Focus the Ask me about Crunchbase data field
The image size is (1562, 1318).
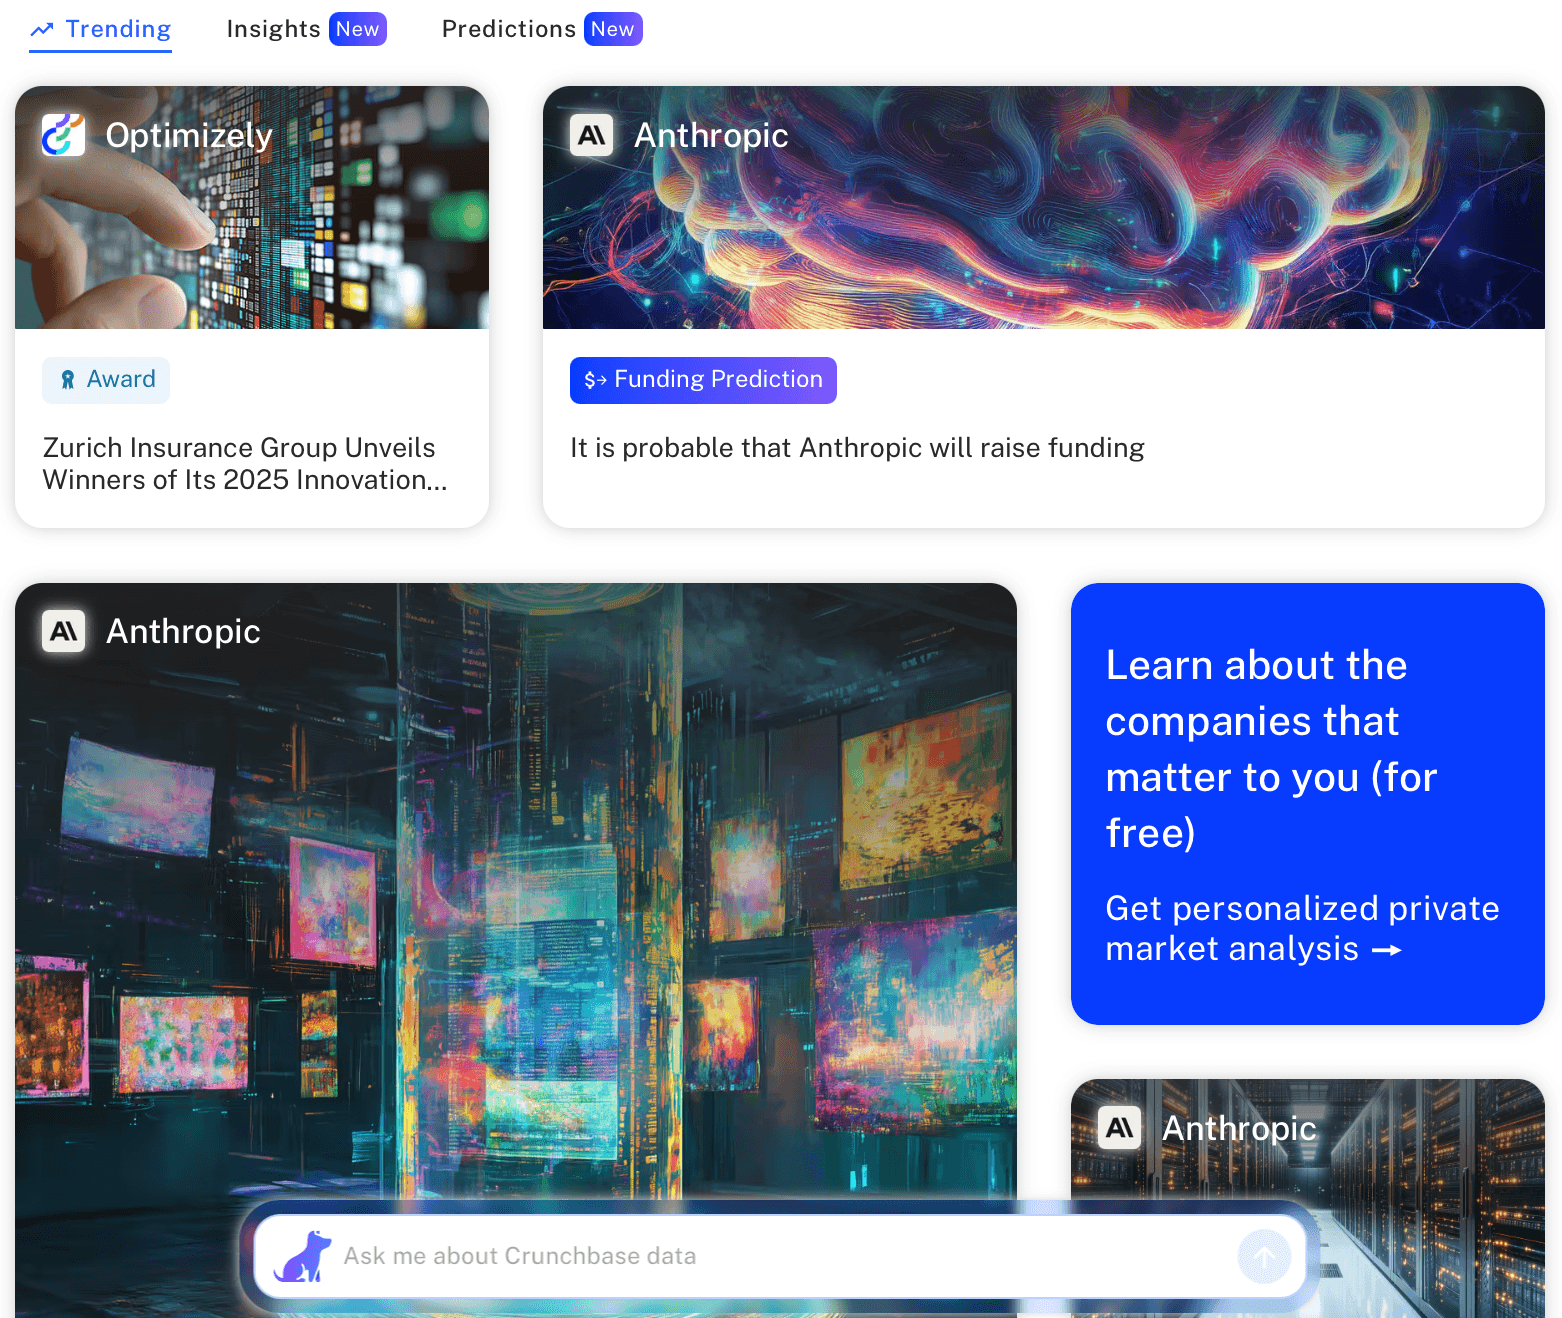pos(780,1256)
